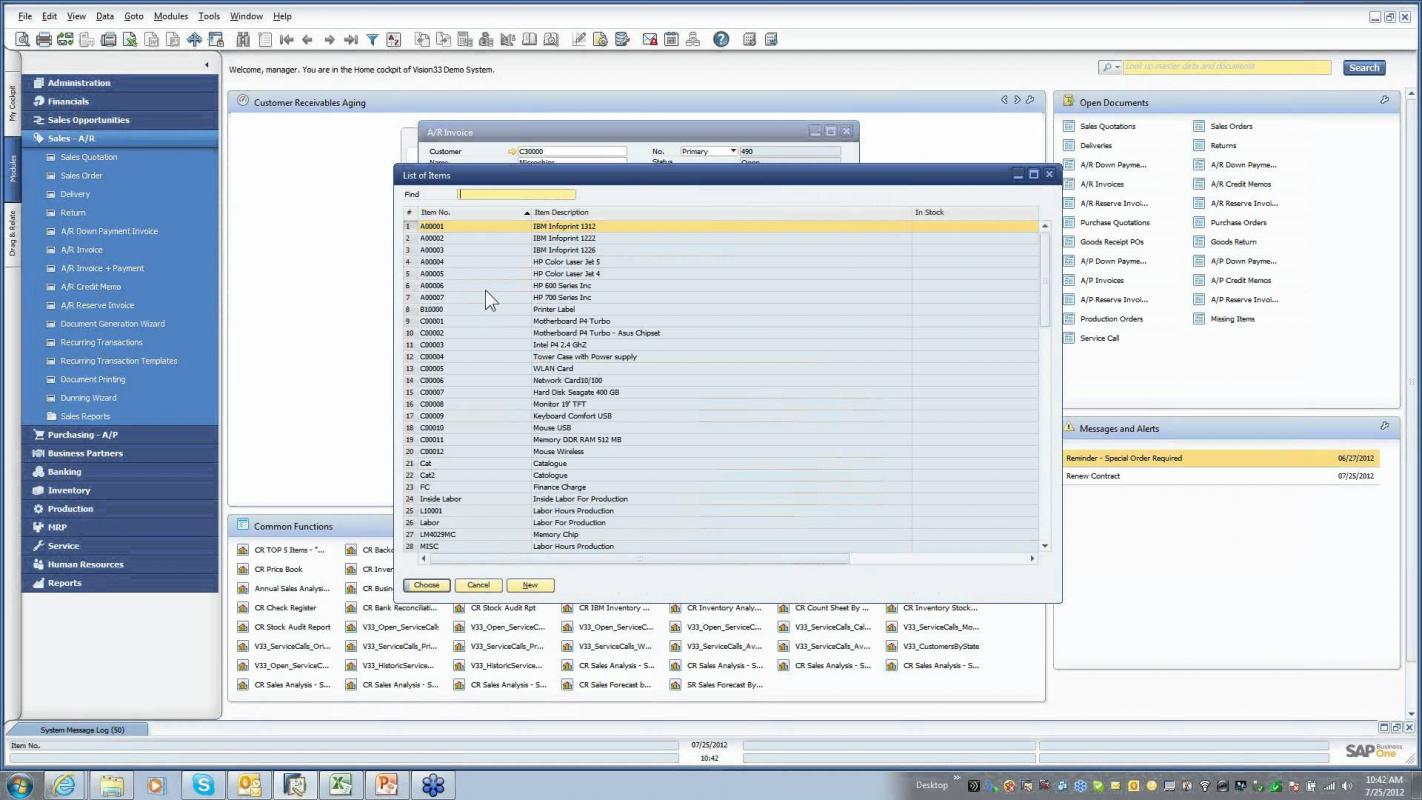Open Excel from the taskbar
The width and height of the screenshot is (1422, 800).
click(340, 785)
